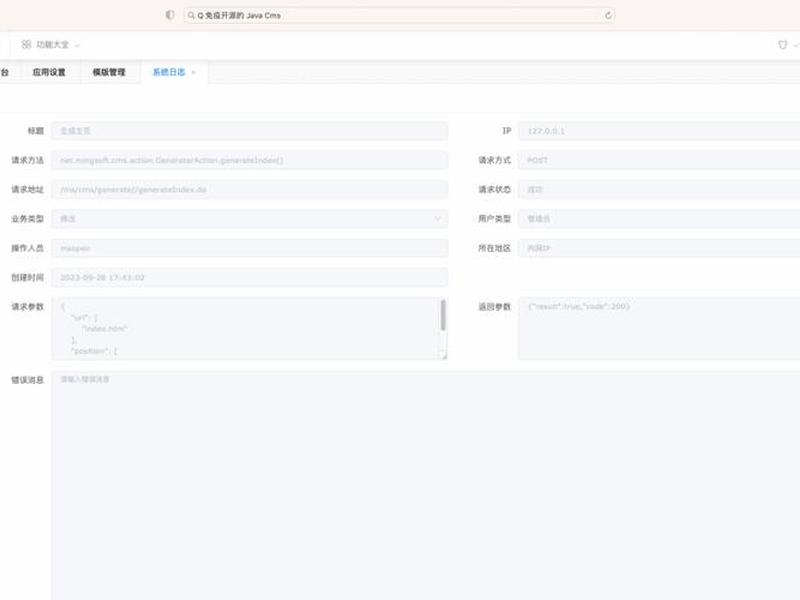Open the 功能大全 menu
The height and width of the screenshot is (600, 800).
tap(53, 45)
